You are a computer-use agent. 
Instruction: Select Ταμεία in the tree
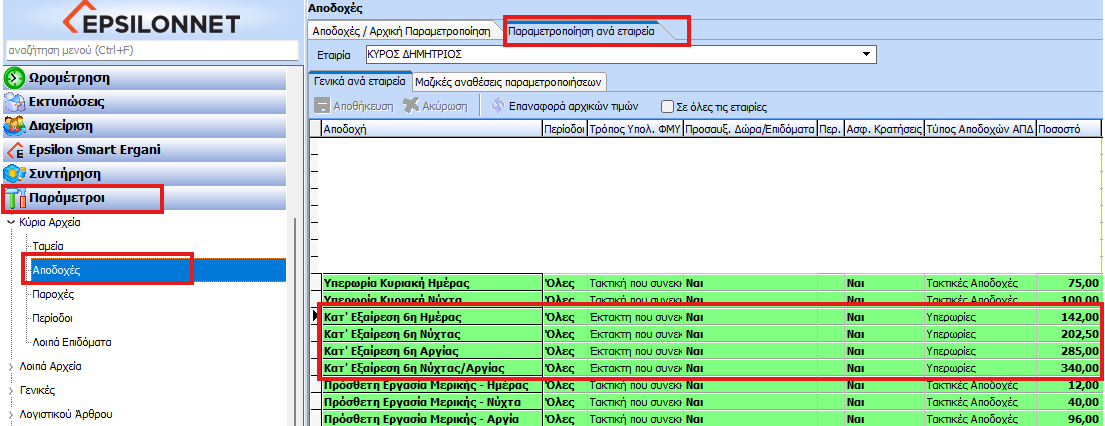point(49,246)
